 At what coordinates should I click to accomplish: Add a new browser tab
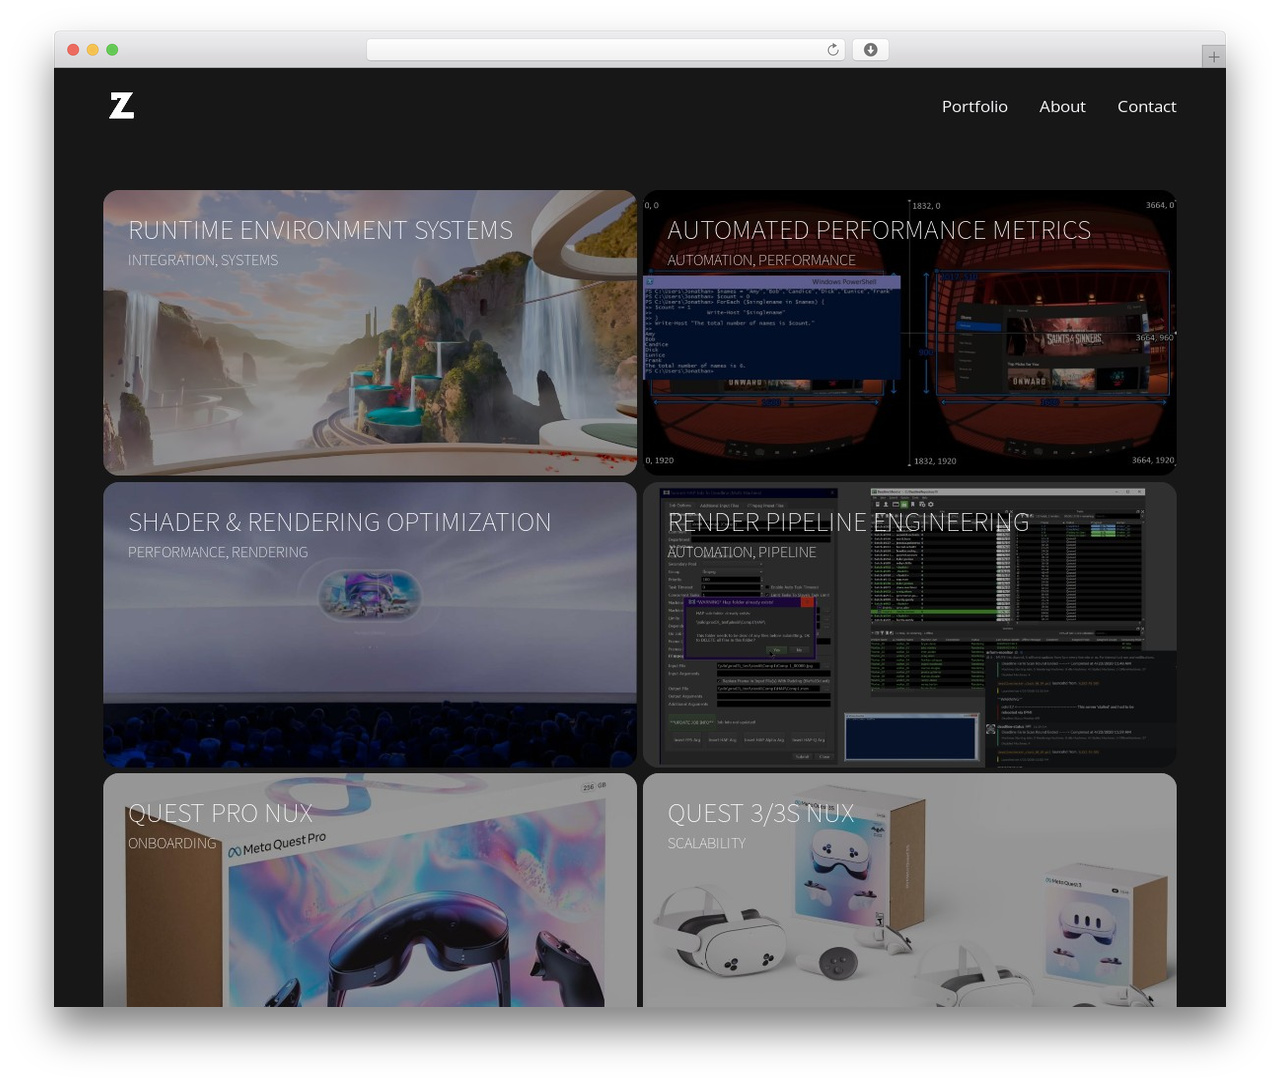[x=1213, y=57]
